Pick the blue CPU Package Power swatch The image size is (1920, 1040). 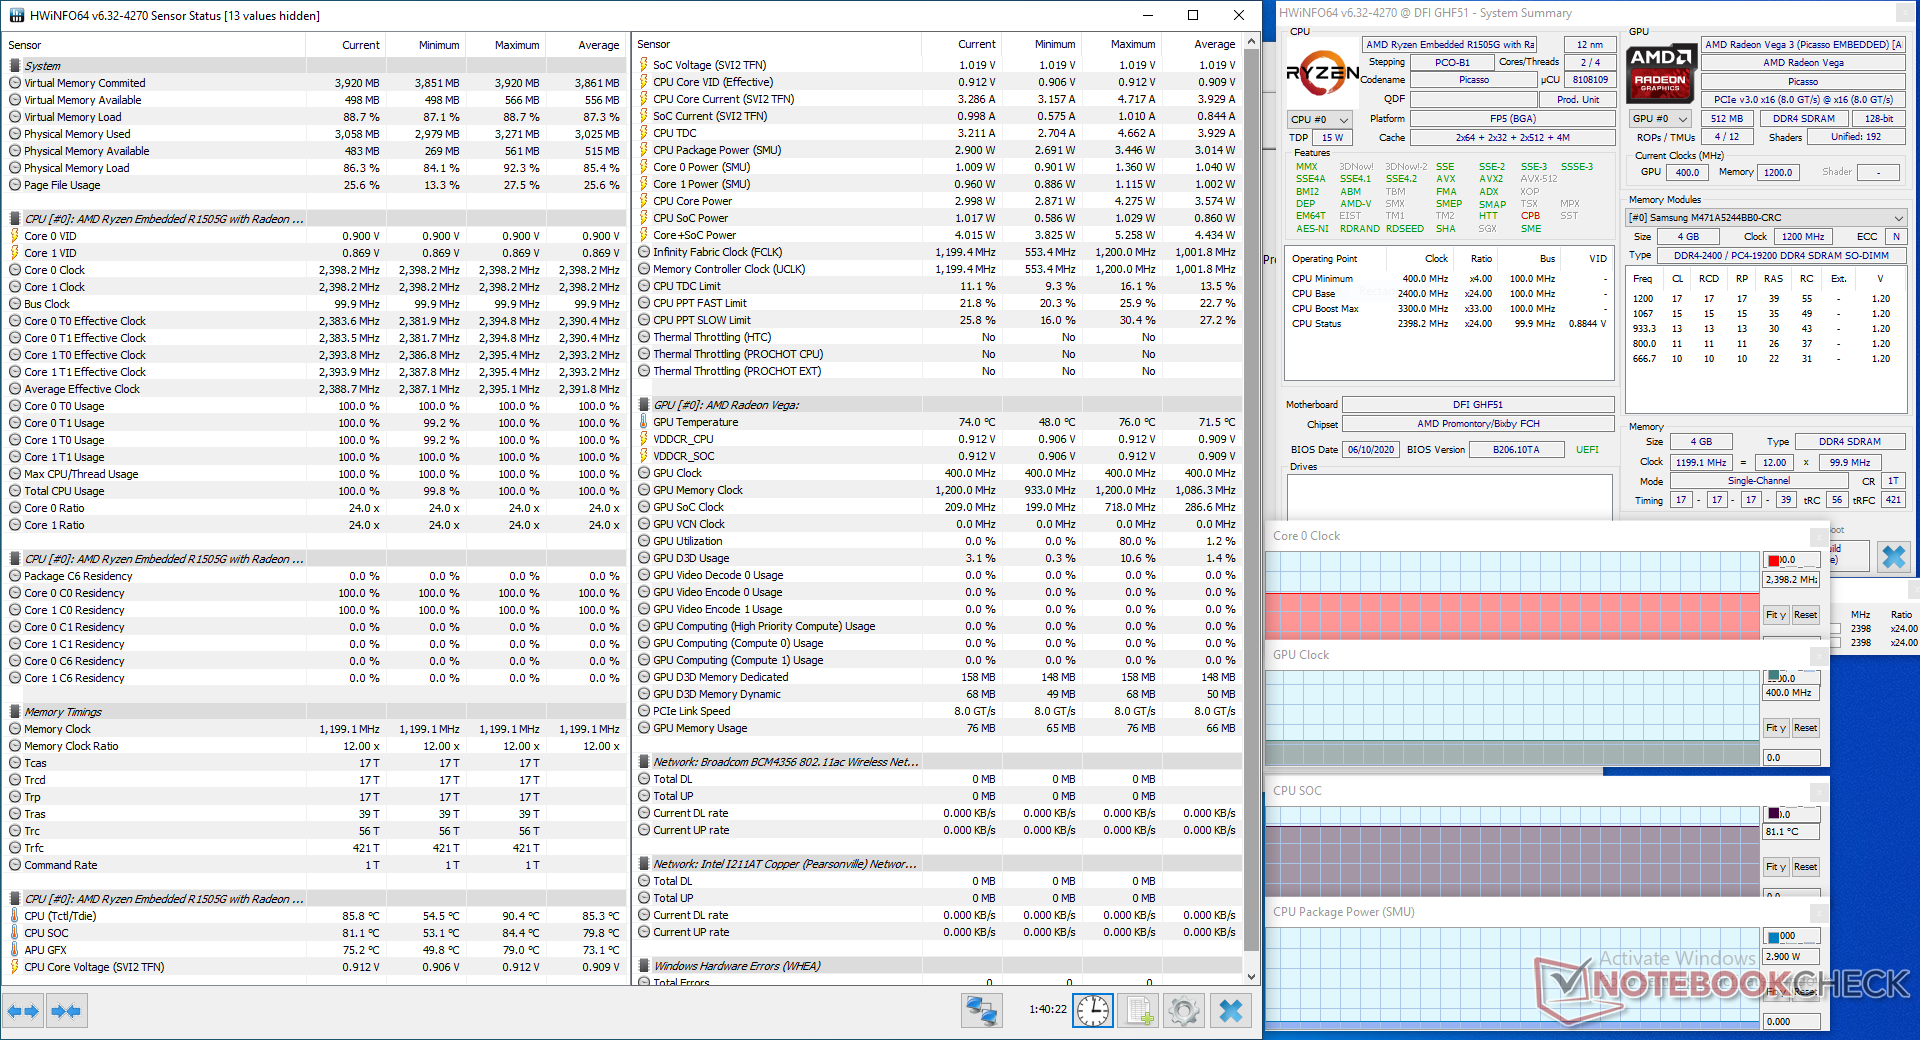click(x=1774, y=937)
